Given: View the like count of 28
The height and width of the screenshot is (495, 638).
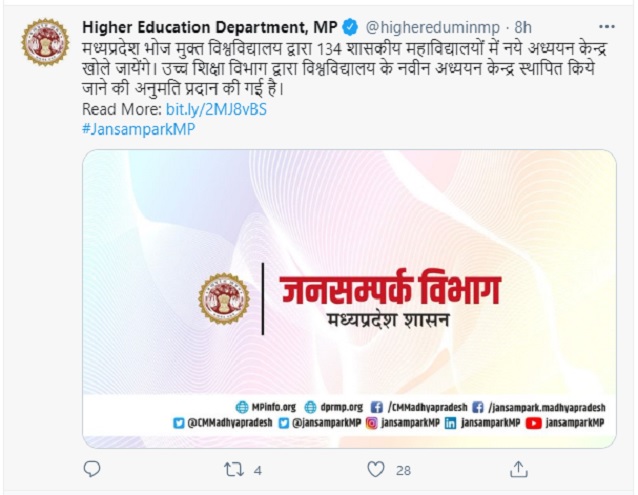Looking at the screenshot, I should [x=403, y=471].
